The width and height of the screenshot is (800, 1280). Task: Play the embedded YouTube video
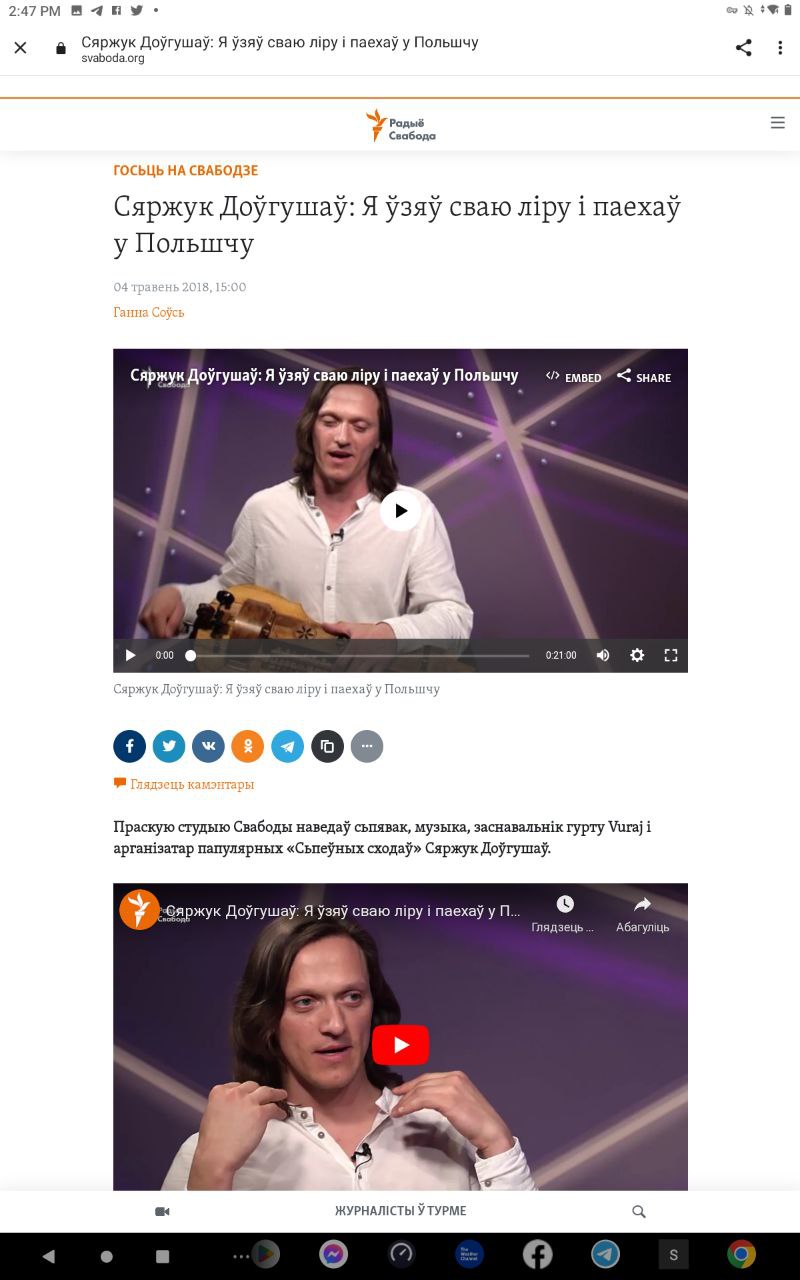400,1045
